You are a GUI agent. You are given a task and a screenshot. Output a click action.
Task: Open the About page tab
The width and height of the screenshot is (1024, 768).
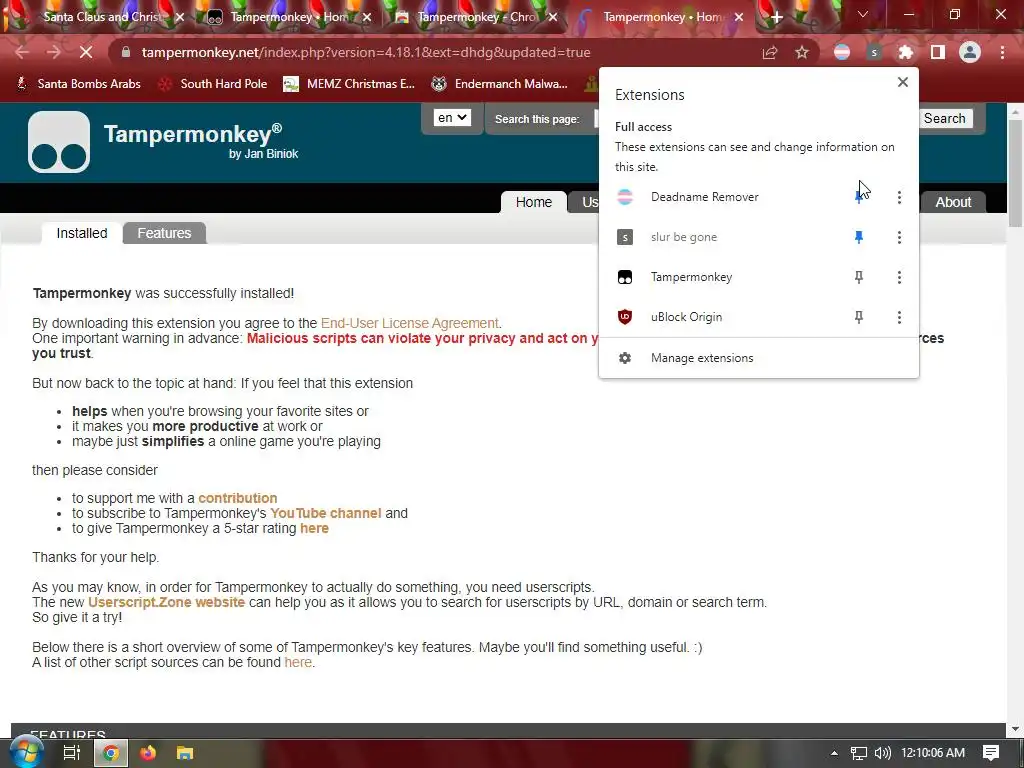click(x=953, y=202)
